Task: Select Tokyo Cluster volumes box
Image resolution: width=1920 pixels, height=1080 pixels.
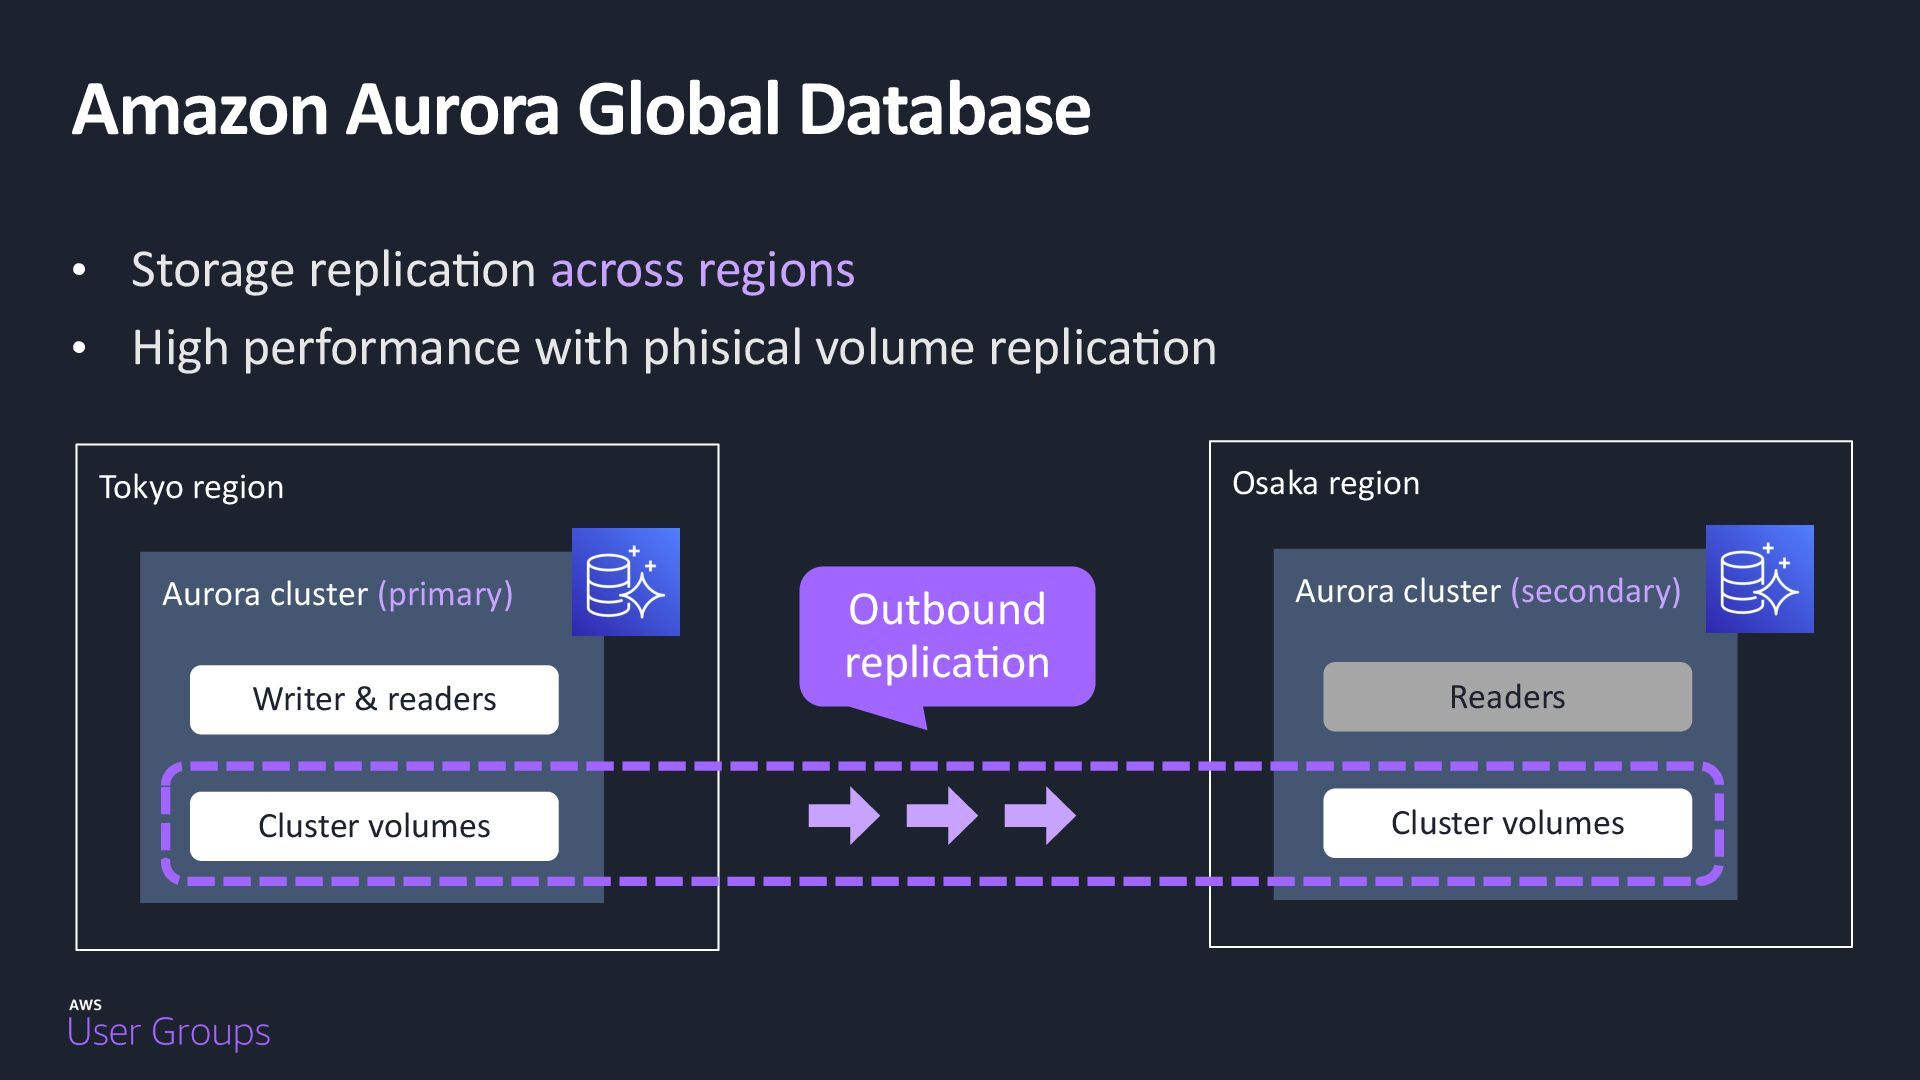Action: pyautogui.click(x=374, y=826)
